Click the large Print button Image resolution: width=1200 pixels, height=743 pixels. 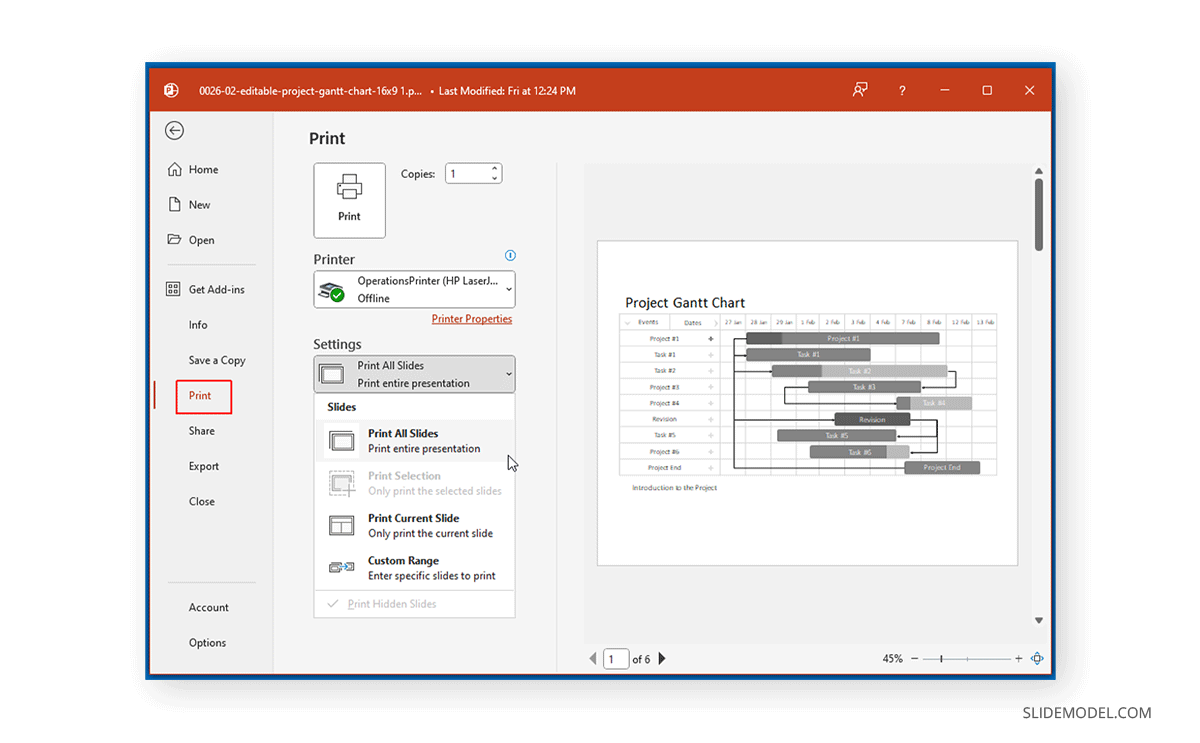tap(349, 200)
